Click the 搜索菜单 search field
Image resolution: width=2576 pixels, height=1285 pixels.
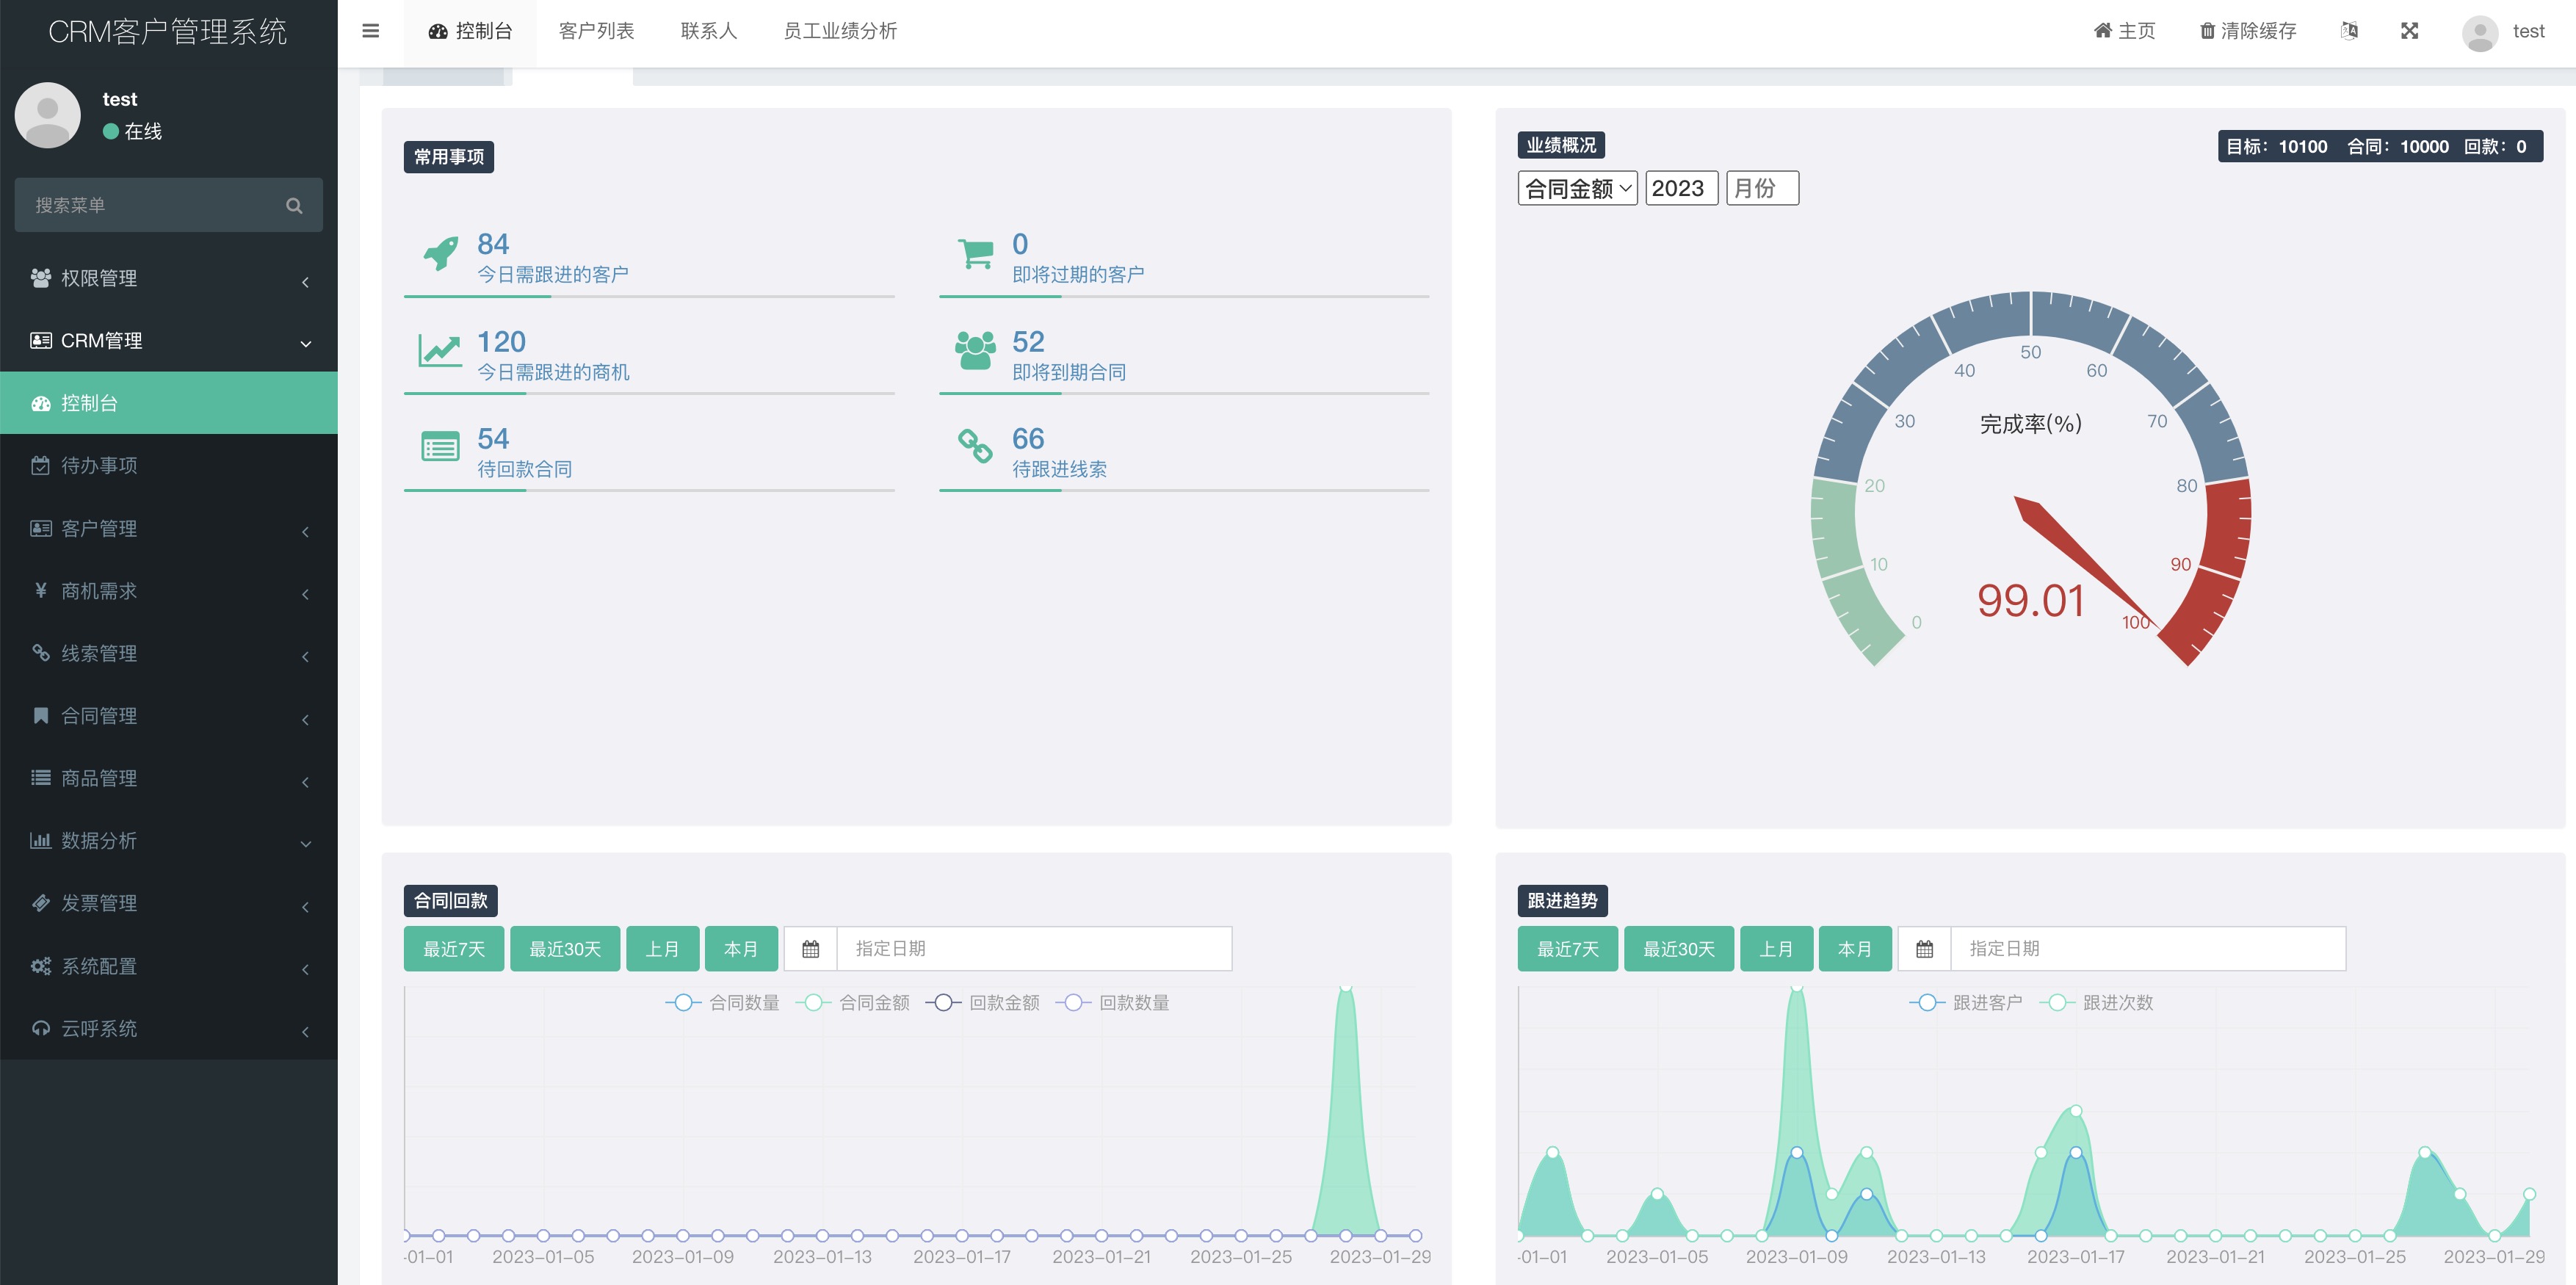169,205
